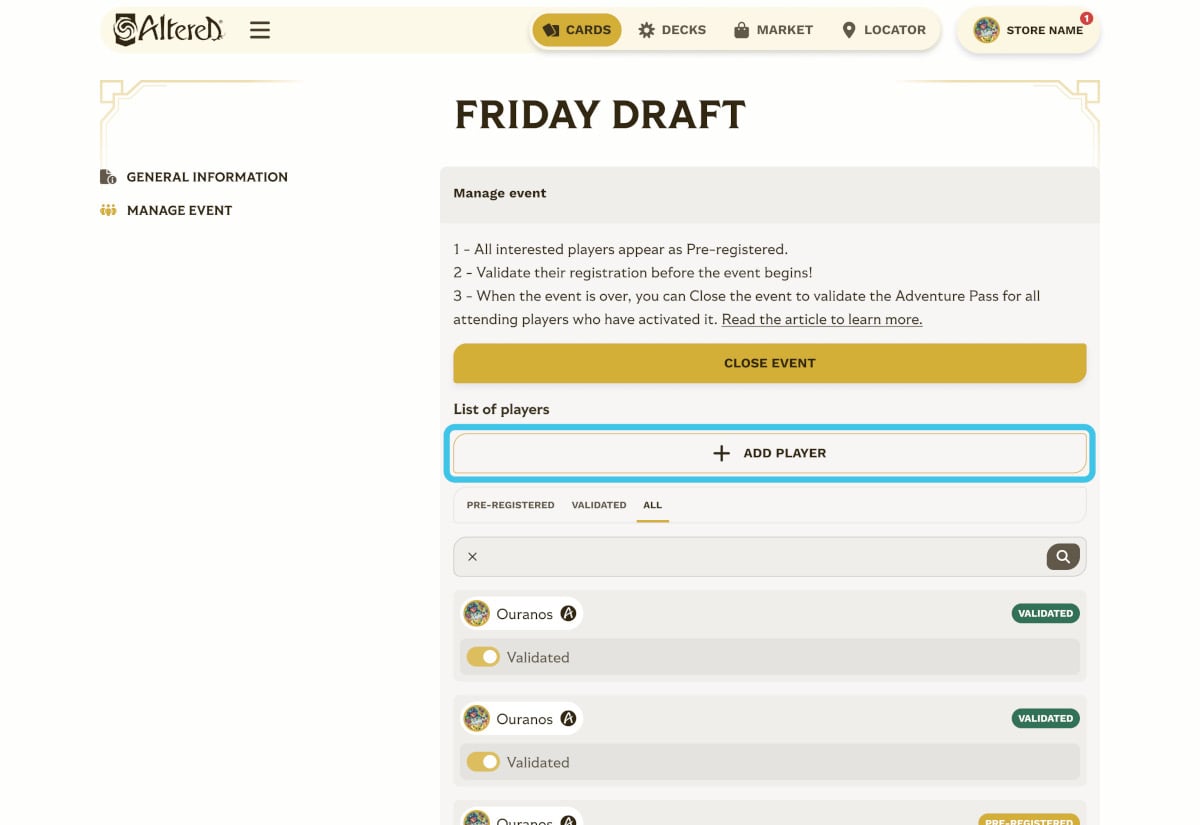
Task: Clear search with the X icon
Action: pyautogui.click(x=473, y=557)
